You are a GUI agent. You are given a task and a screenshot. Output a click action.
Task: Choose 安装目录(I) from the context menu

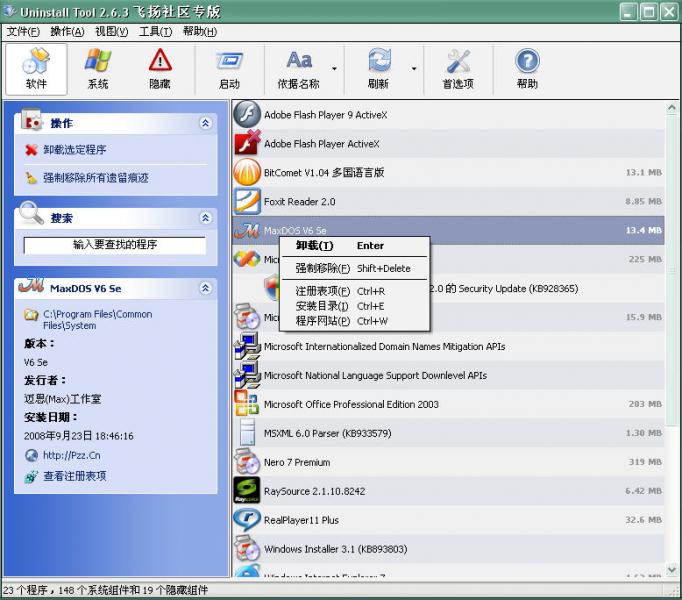tap(354, 306)
